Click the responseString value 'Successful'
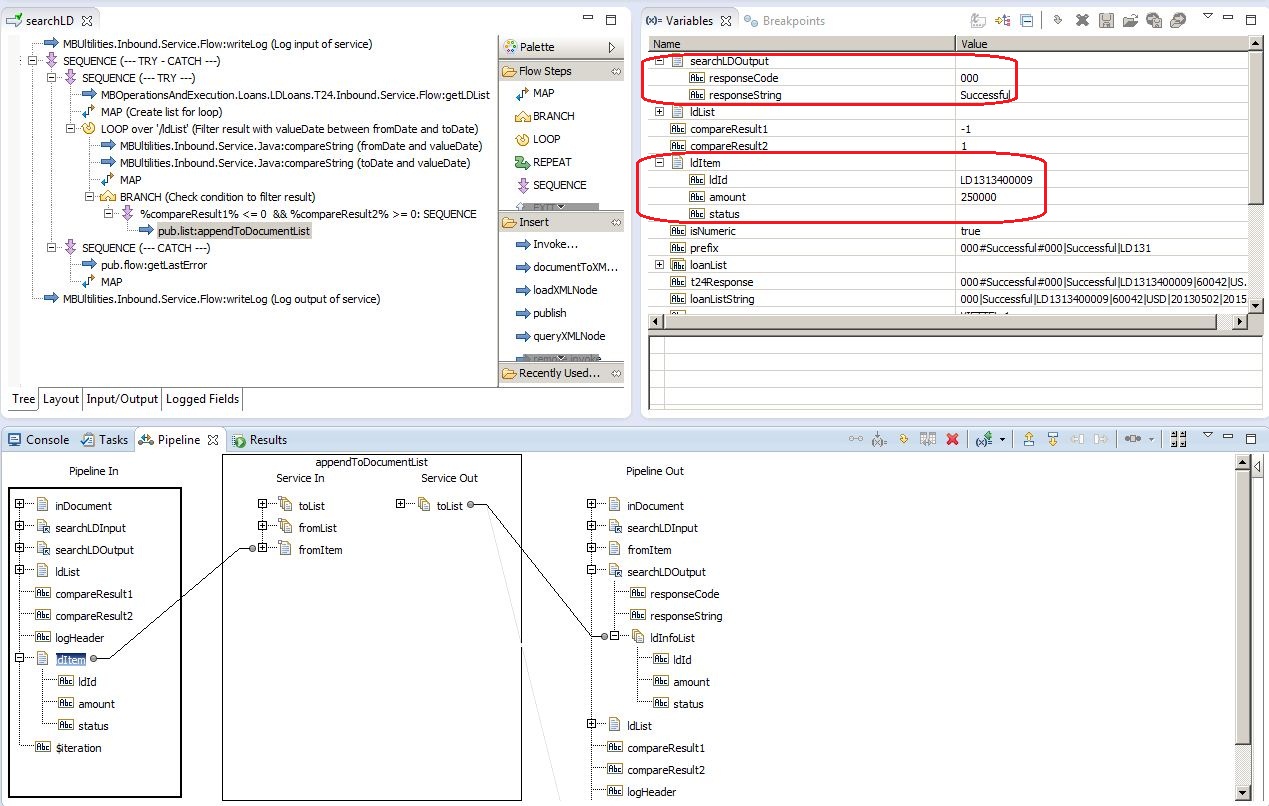Viewport: 1269px width, 806px height. pyautogui.click(x=985, y=95)
